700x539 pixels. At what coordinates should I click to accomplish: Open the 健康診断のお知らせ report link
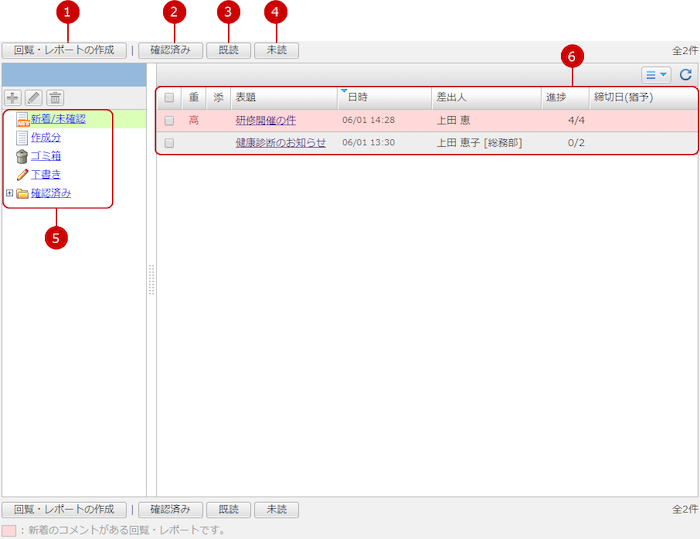tap(280, 142)
